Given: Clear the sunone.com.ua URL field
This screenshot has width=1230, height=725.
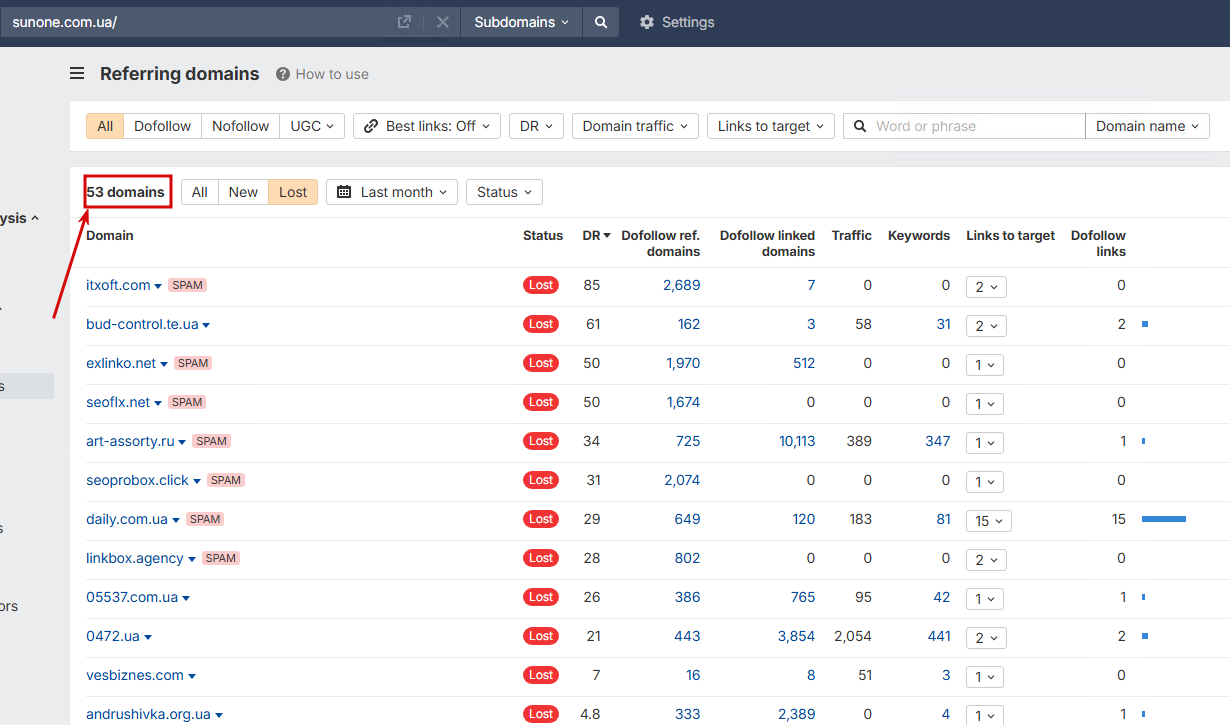Looking at the screenshot, I should (443, 22).
